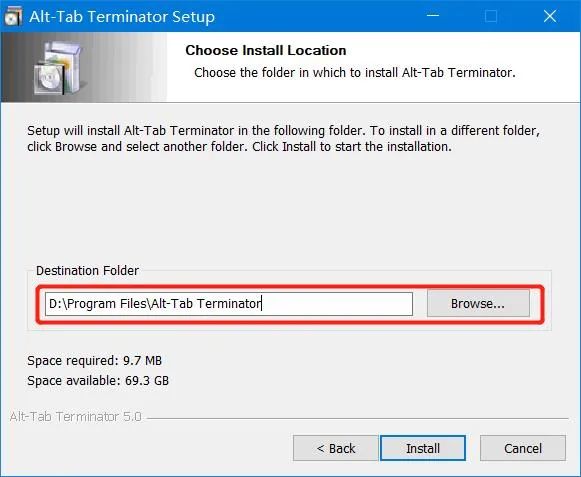Click the installer box-and-disc header image
The image size is (581, 477).
point(59,67)
